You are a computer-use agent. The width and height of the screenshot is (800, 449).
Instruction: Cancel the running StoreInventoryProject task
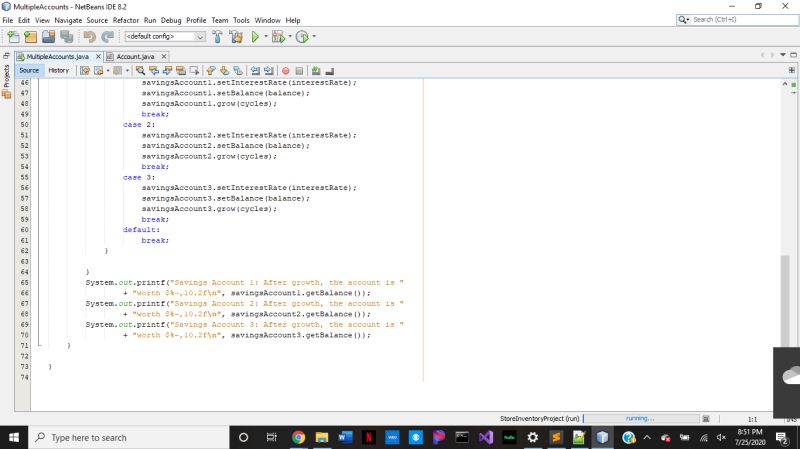[706, 418]
